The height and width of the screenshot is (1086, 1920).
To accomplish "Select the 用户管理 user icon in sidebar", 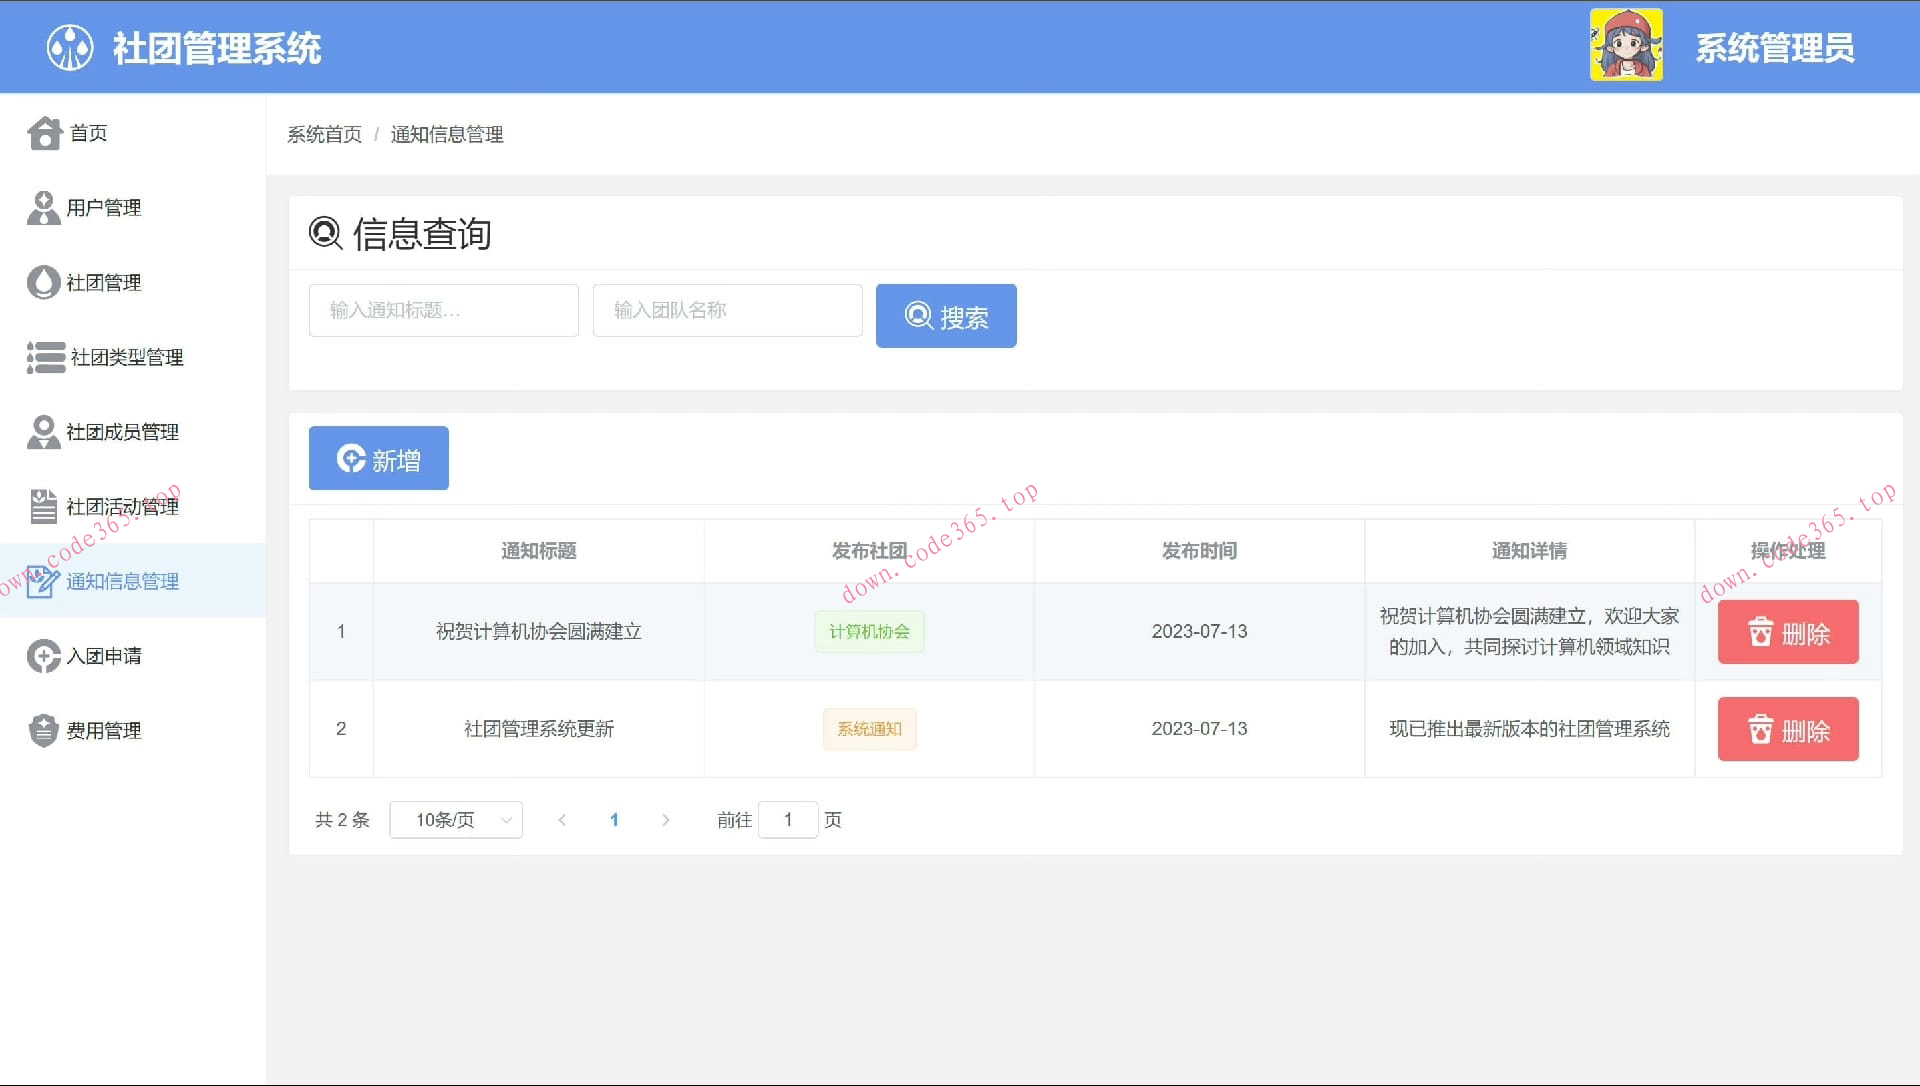I will (x=42, y=207).
